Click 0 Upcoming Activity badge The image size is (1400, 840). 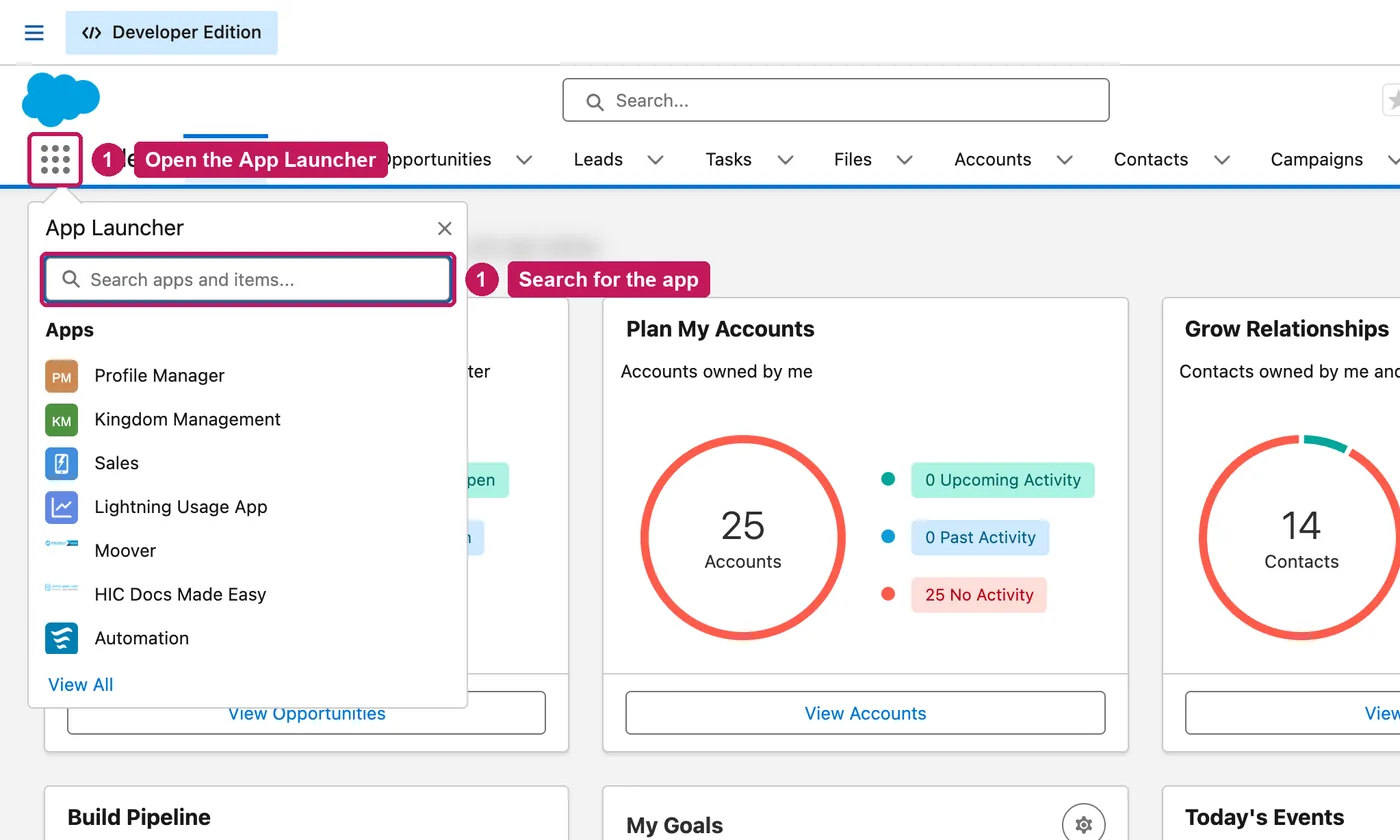[1003, 480]
